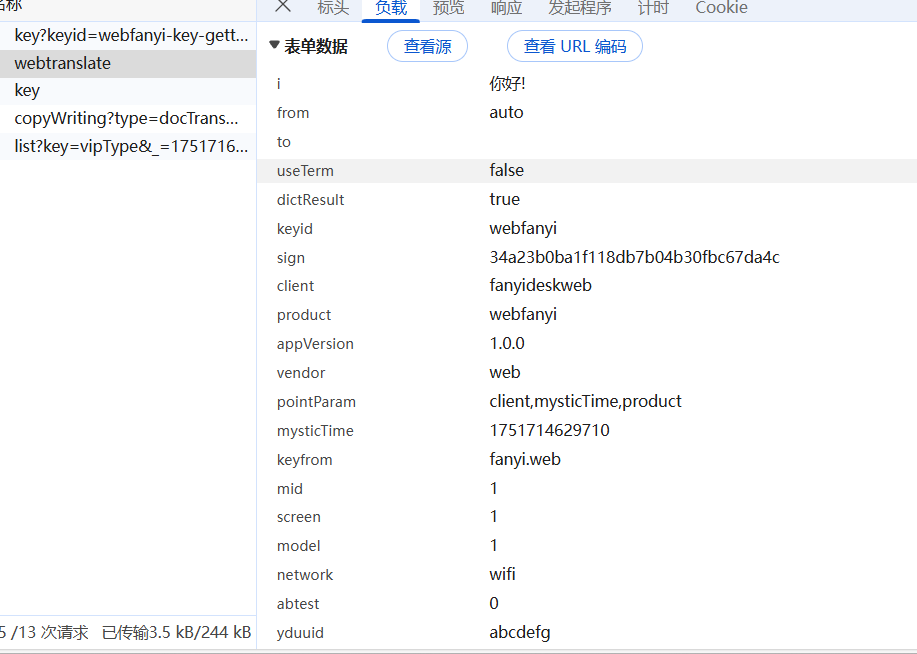Screen dimensions: 917x654
Task: Select the request named key
Action: [128, 91]
